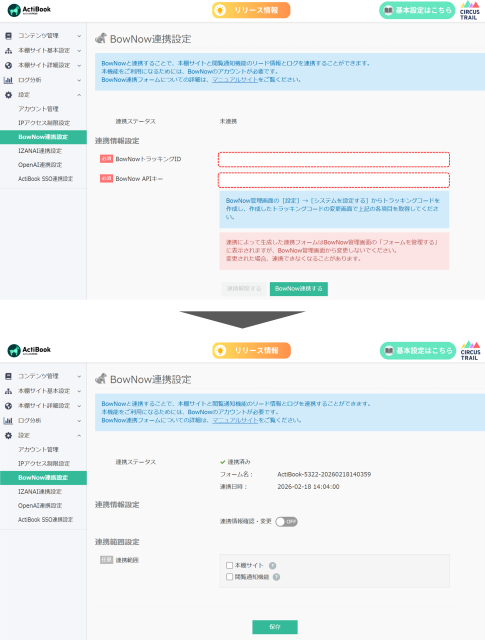Screen dimensions: 485x640
Task: Click globe icon beside 本棚サイト詳細設定 in upper sidebar
Action: (x=8, y=65)
